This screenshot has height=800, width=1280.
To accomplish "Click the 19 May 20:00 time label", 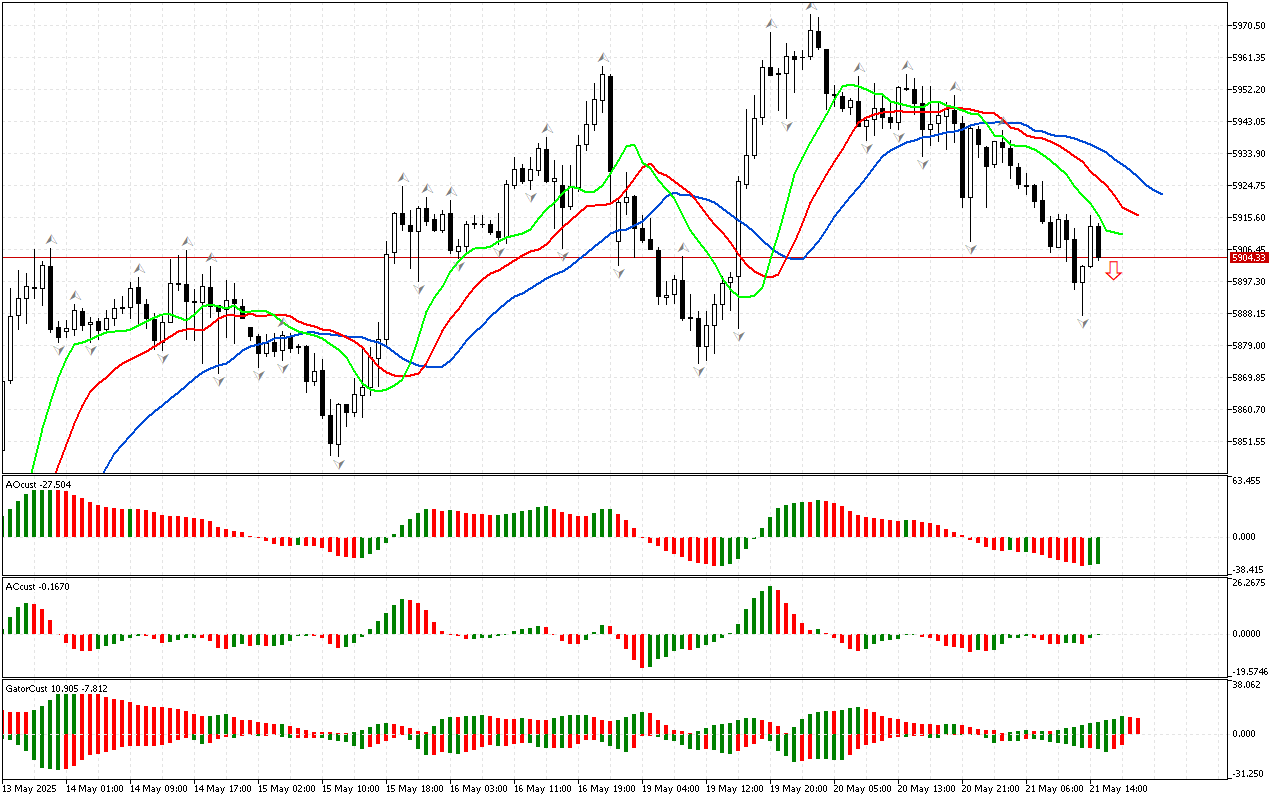I will (797, 788).
